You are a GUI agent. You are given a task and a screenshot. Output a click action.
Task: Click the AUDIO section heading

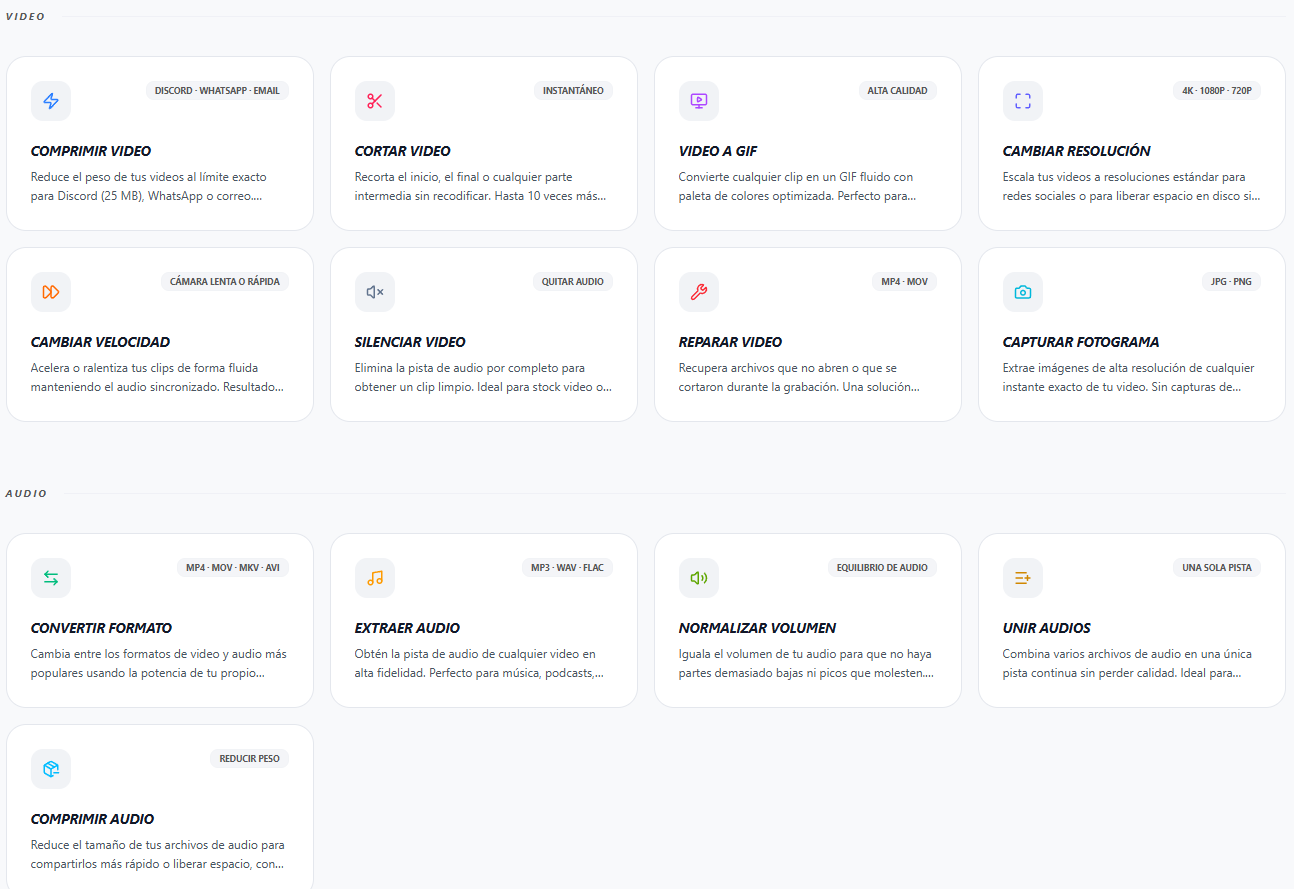coord(26,494)
